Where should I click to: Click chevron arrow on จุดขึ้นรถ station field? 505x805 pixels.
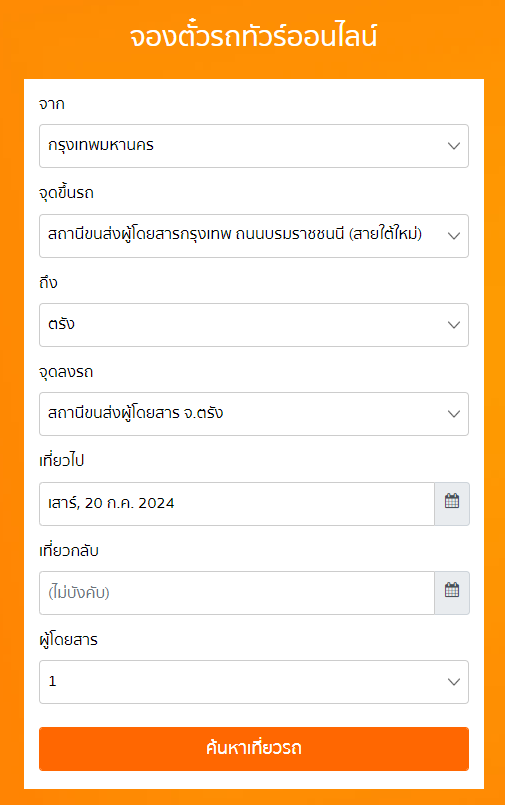point(454,236)
